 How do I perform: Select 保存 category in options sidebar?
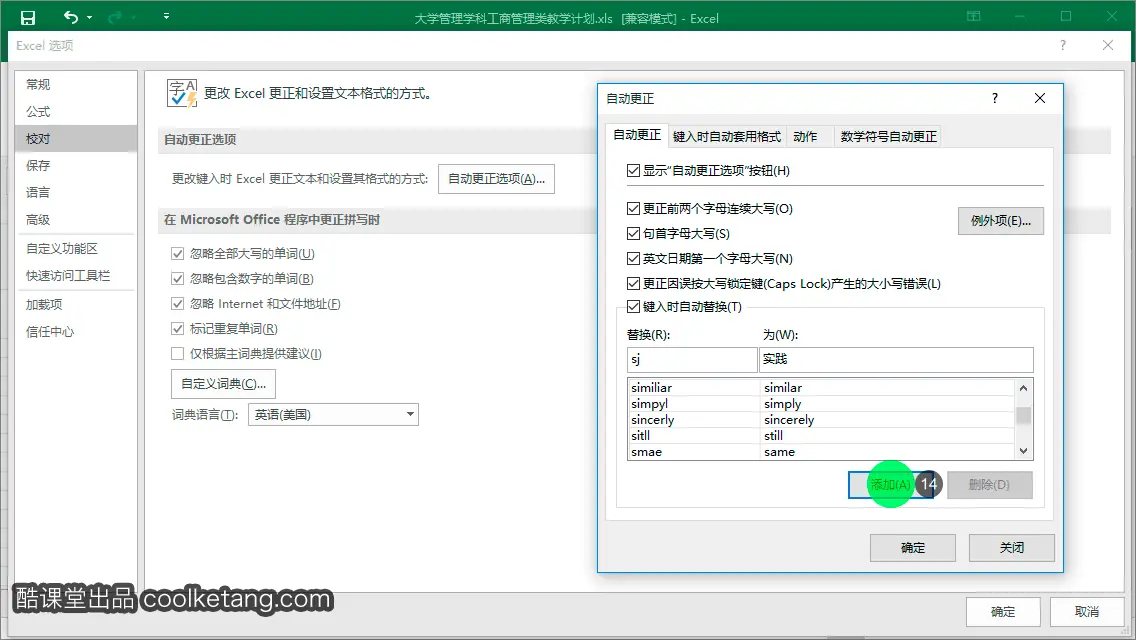pos(76,165)
